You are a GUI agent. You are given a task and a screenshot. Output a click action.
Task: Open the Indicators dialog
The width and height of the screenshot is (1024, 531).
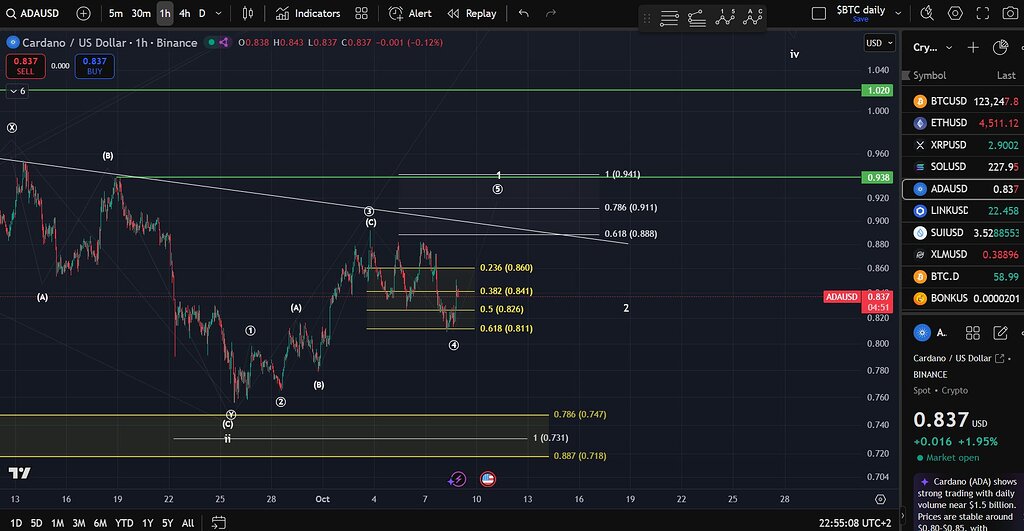(x=308, y=13)
